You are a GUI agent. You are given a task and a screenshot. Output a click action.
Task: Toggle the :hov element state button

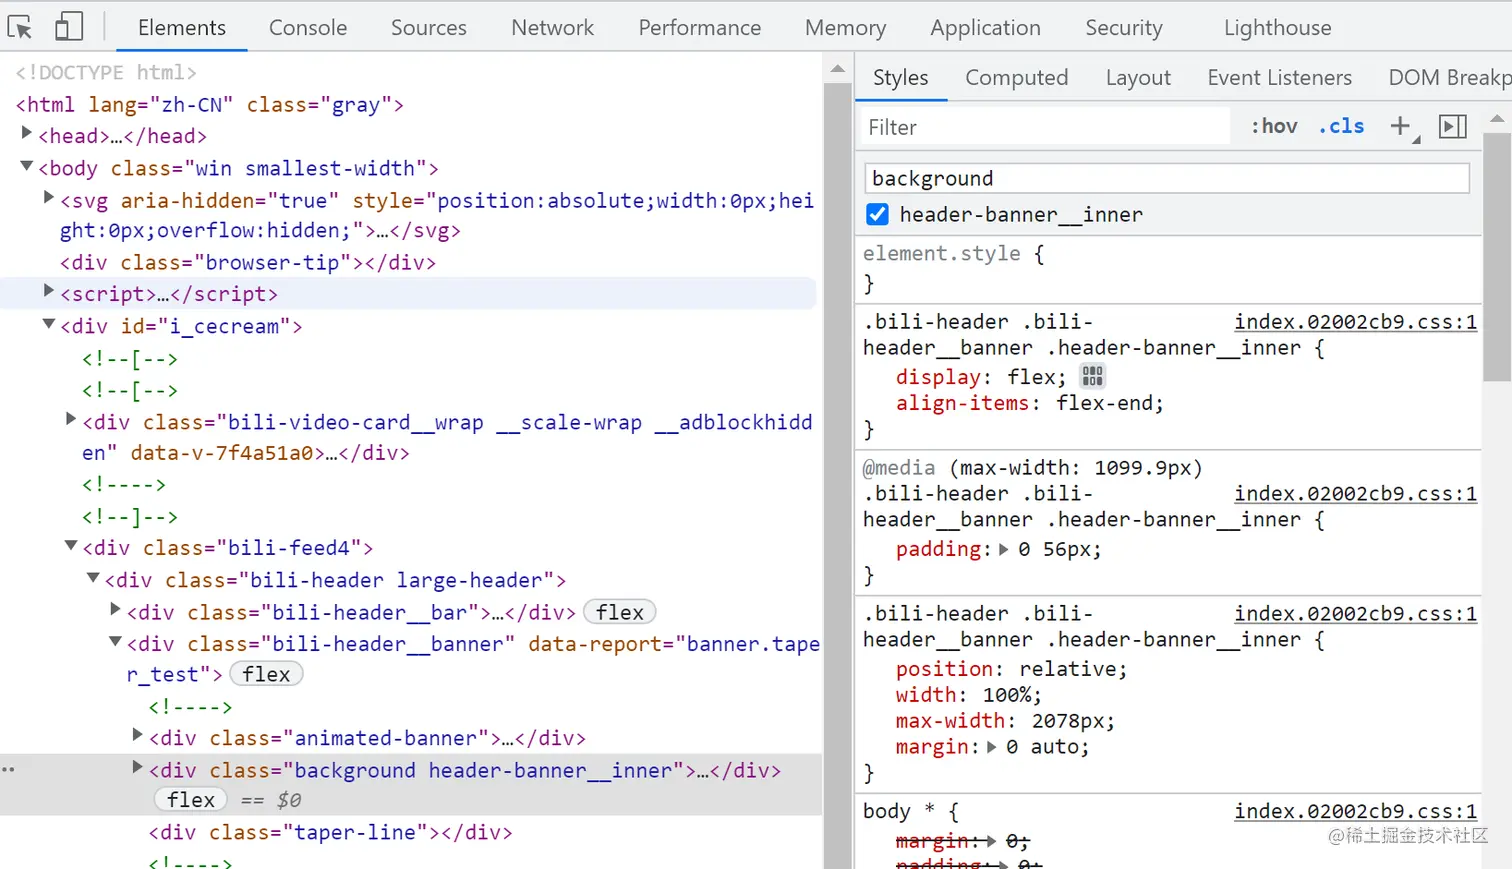pos(1275,126)
